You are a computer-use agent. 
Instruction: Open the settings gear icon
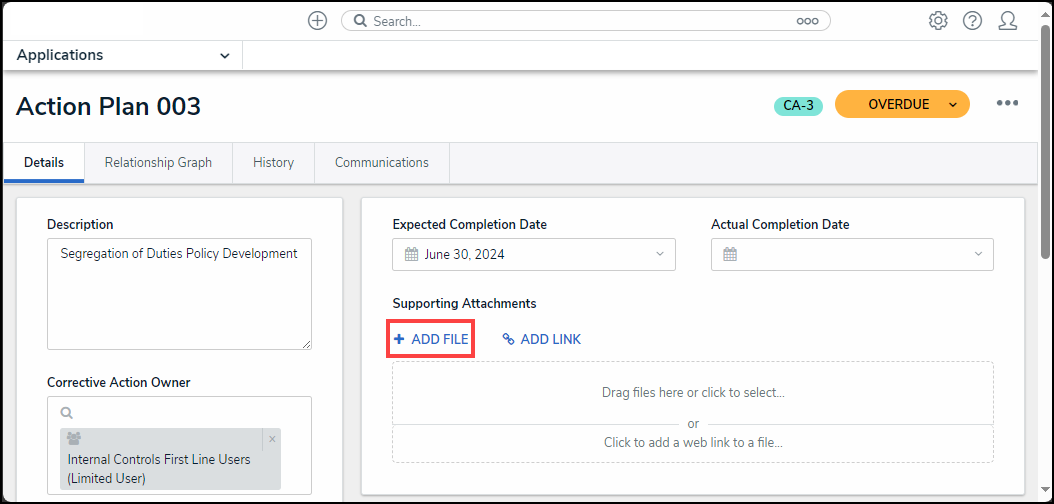(x=938, y=21)
